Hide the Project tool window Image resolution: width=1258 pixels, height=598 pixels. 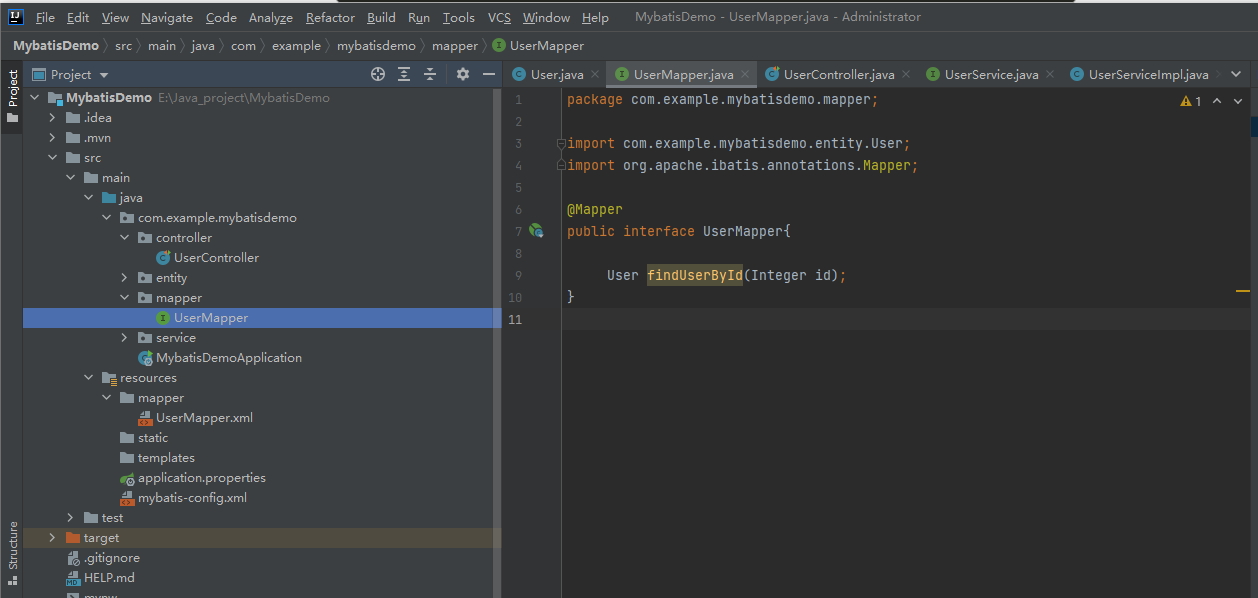(488, 74)
